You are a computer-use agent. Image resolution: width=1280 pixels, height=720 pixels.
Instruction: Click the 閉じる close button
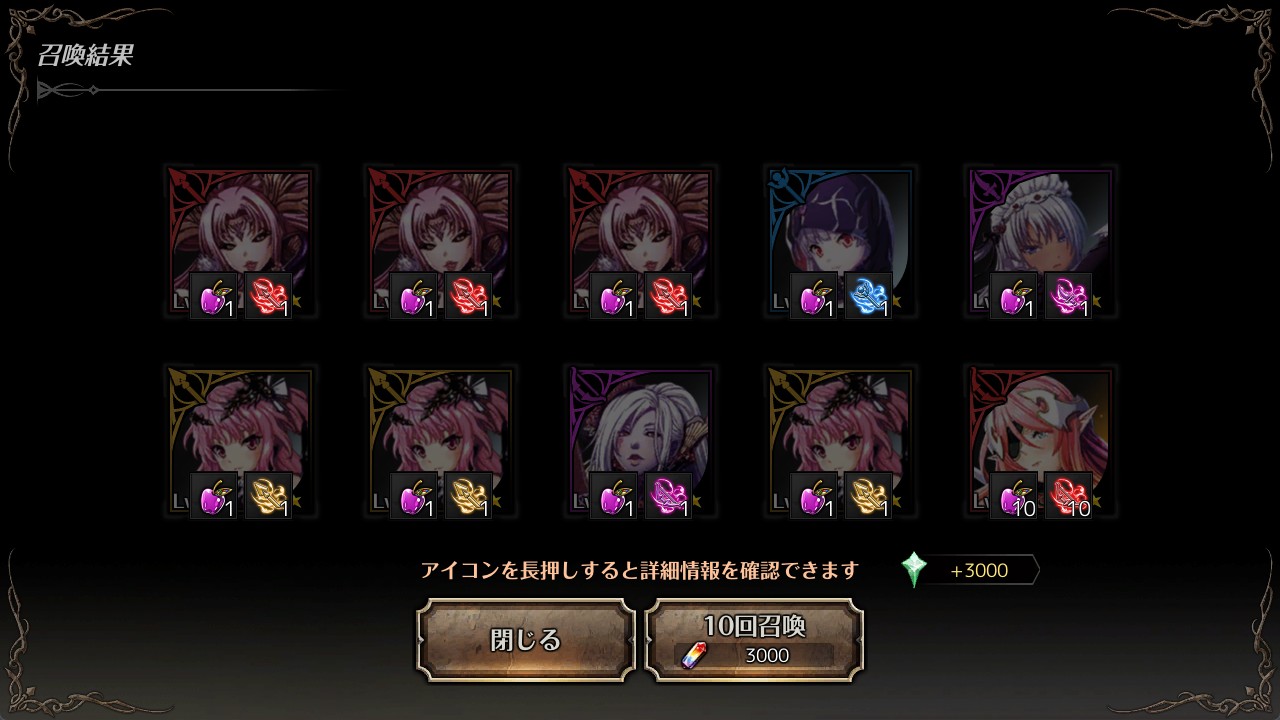pos(526,640)
